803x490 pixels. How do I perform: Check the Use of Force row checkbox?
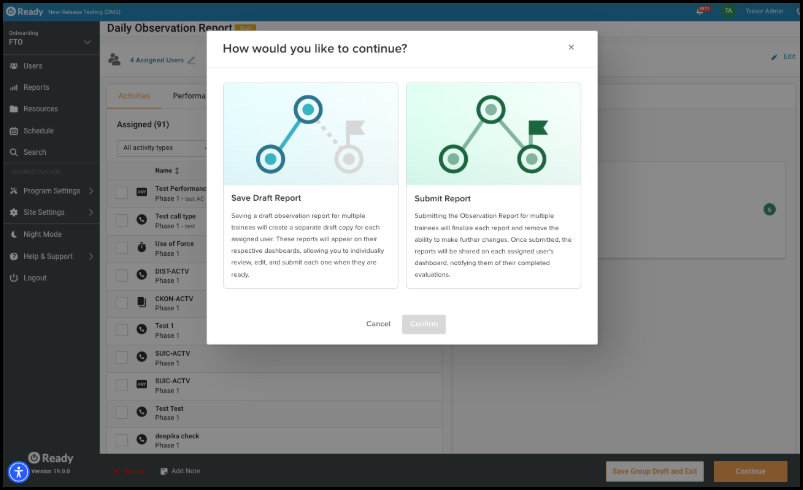[121, 248]
